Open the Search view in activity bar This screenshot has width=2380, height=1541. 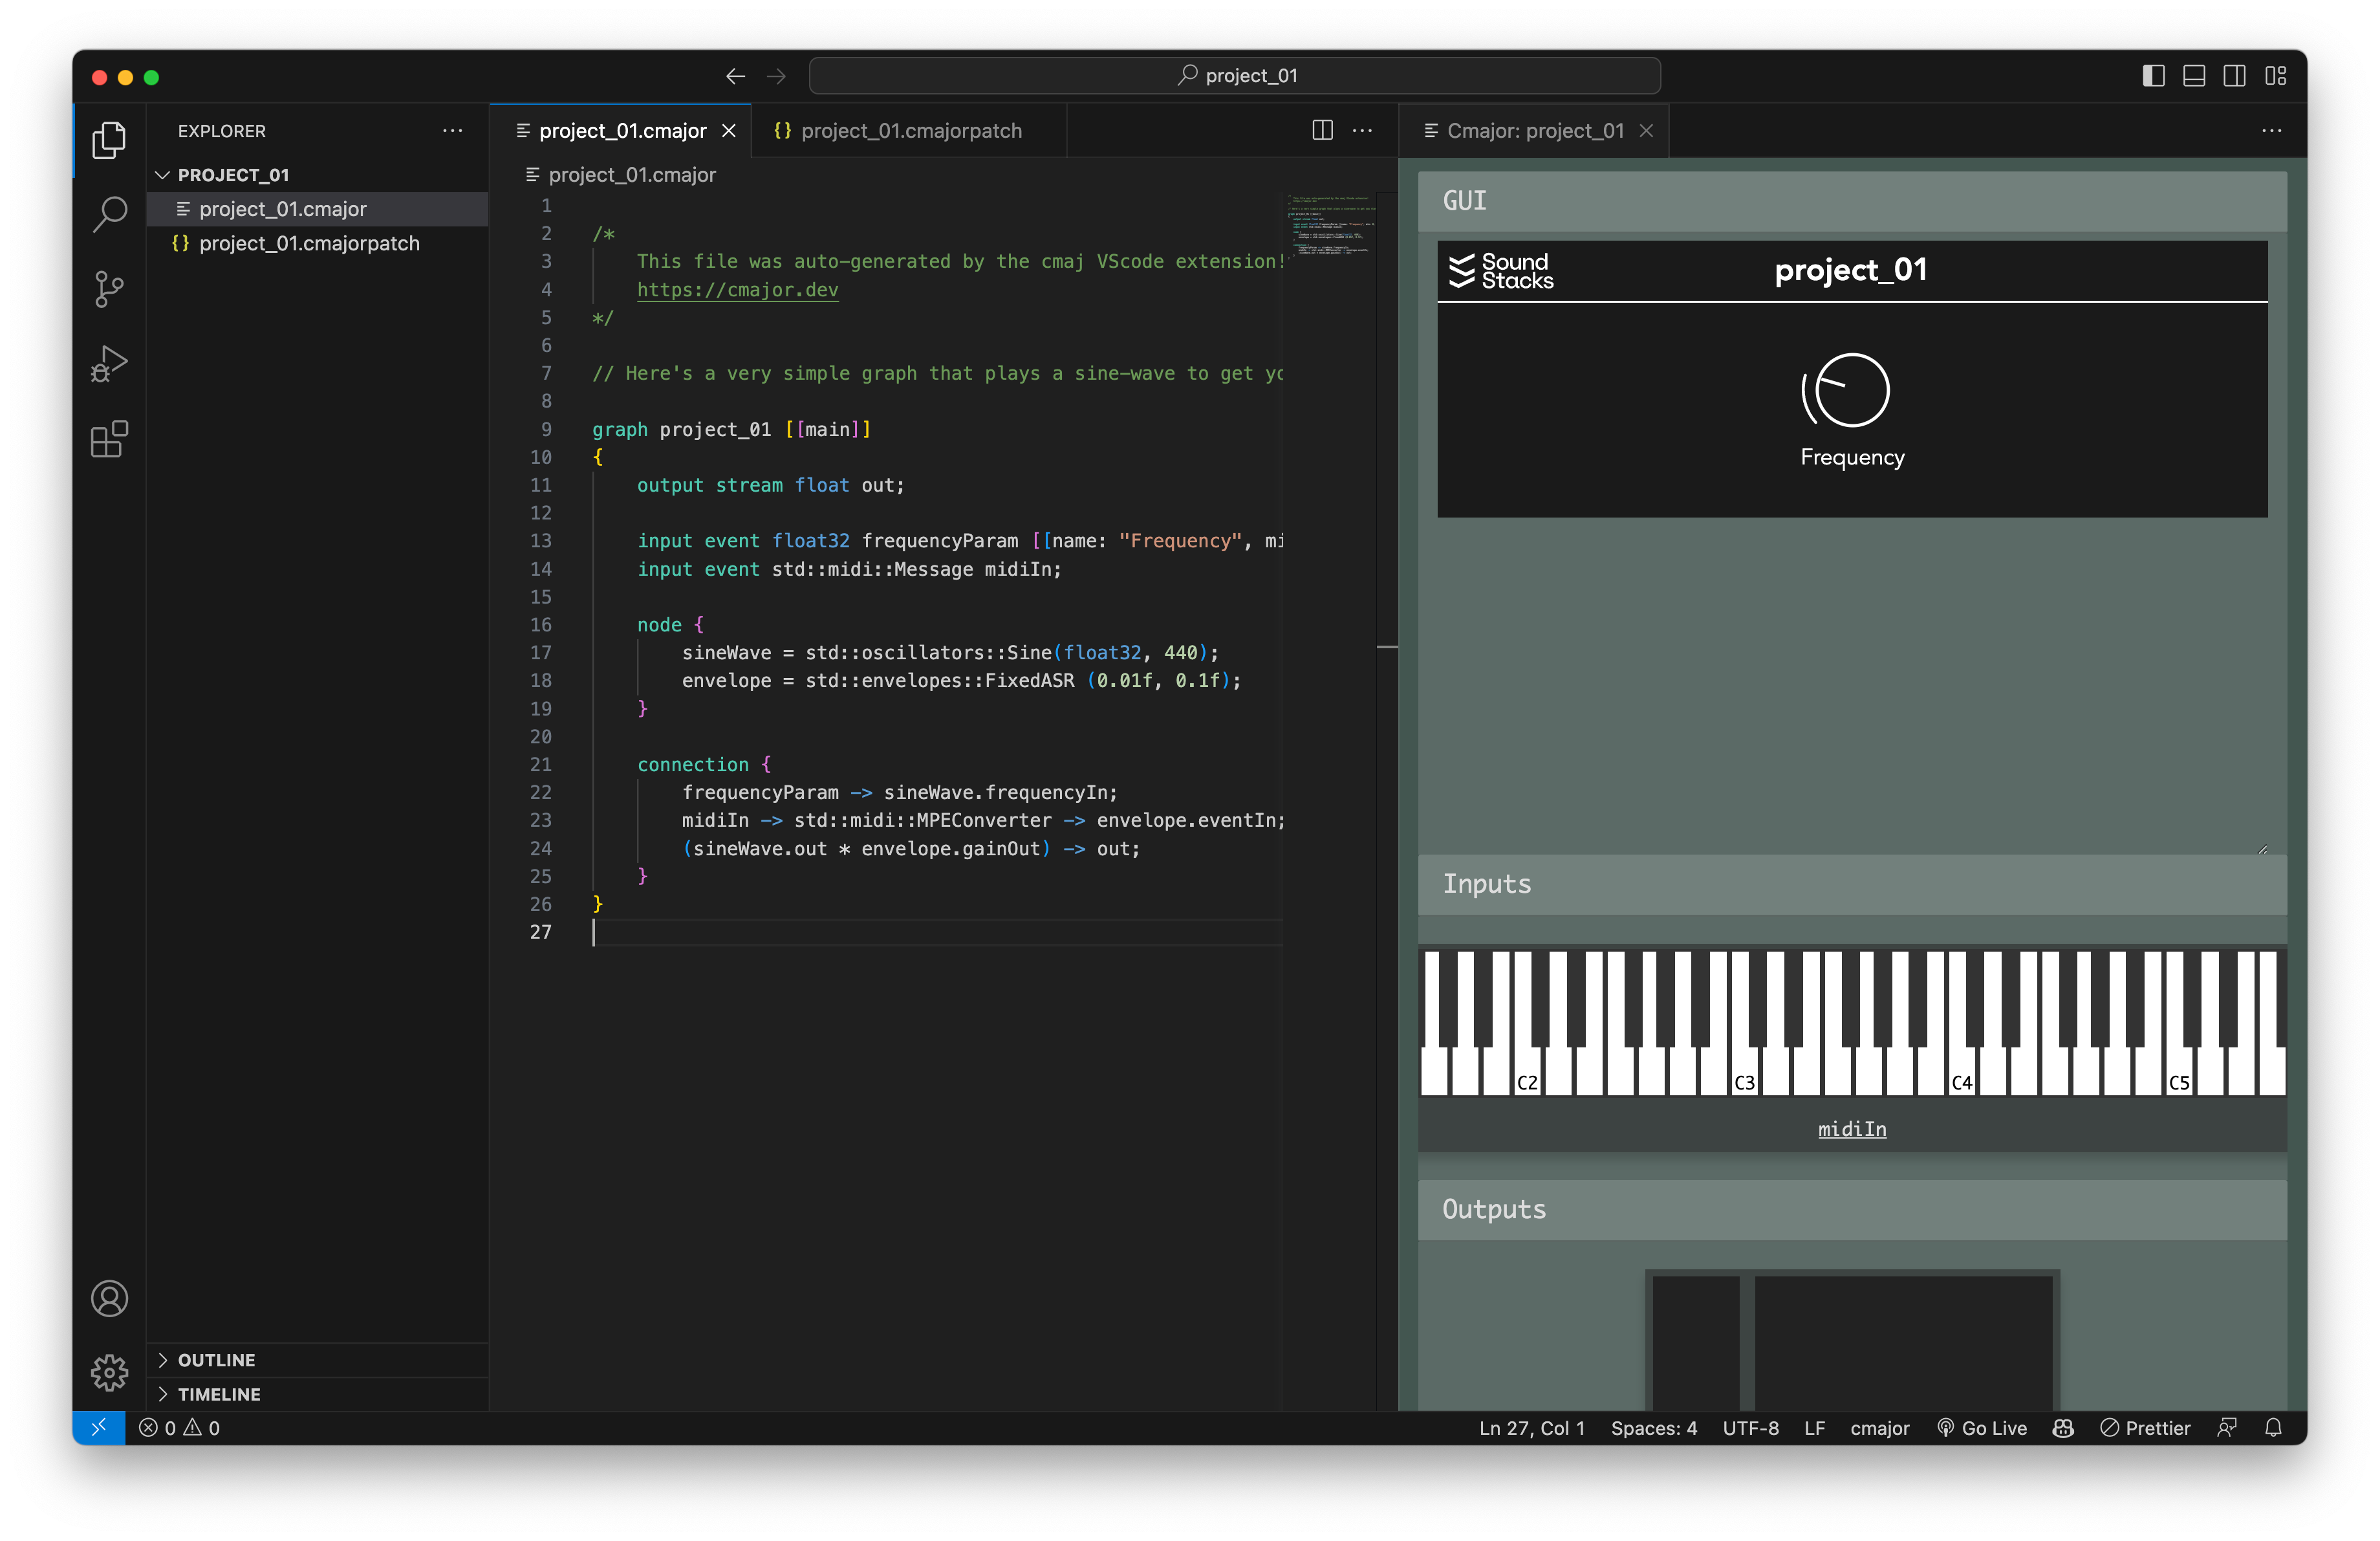click(109, 213)
